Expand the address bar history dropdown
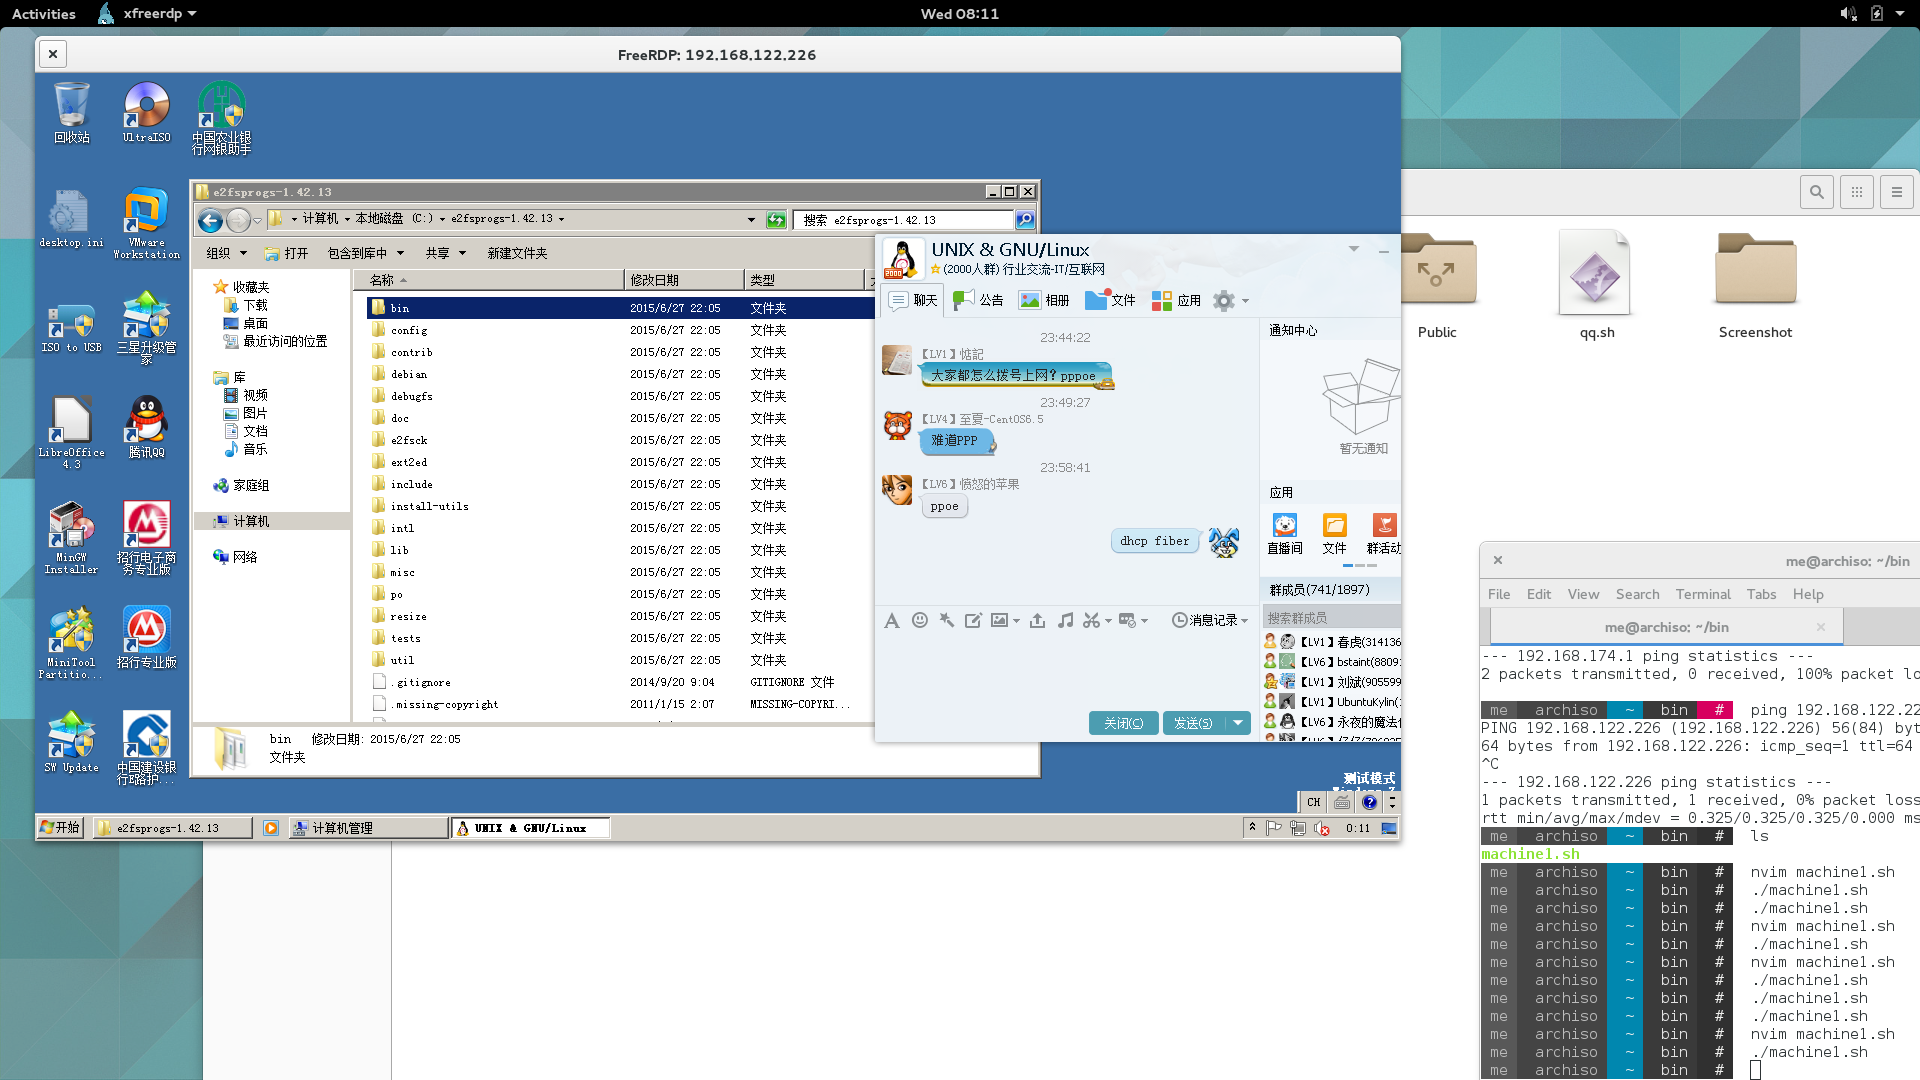The width and height of the screenshot is (1920, 1080). click(751, 220)
